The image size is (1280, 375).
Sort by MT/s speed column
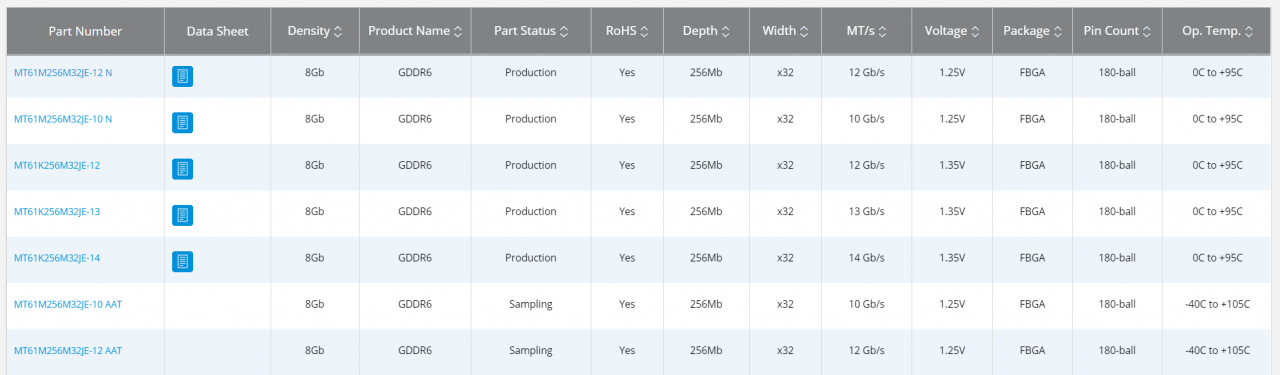click(866, 31)
